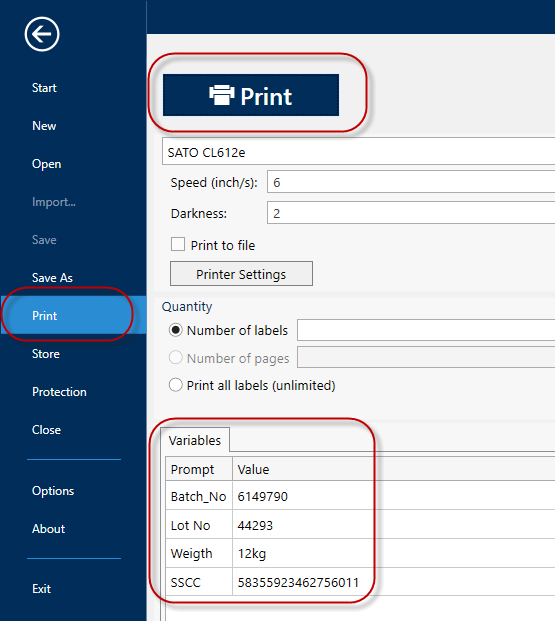Click the back arrow circle icon

[x=42, y=34]
